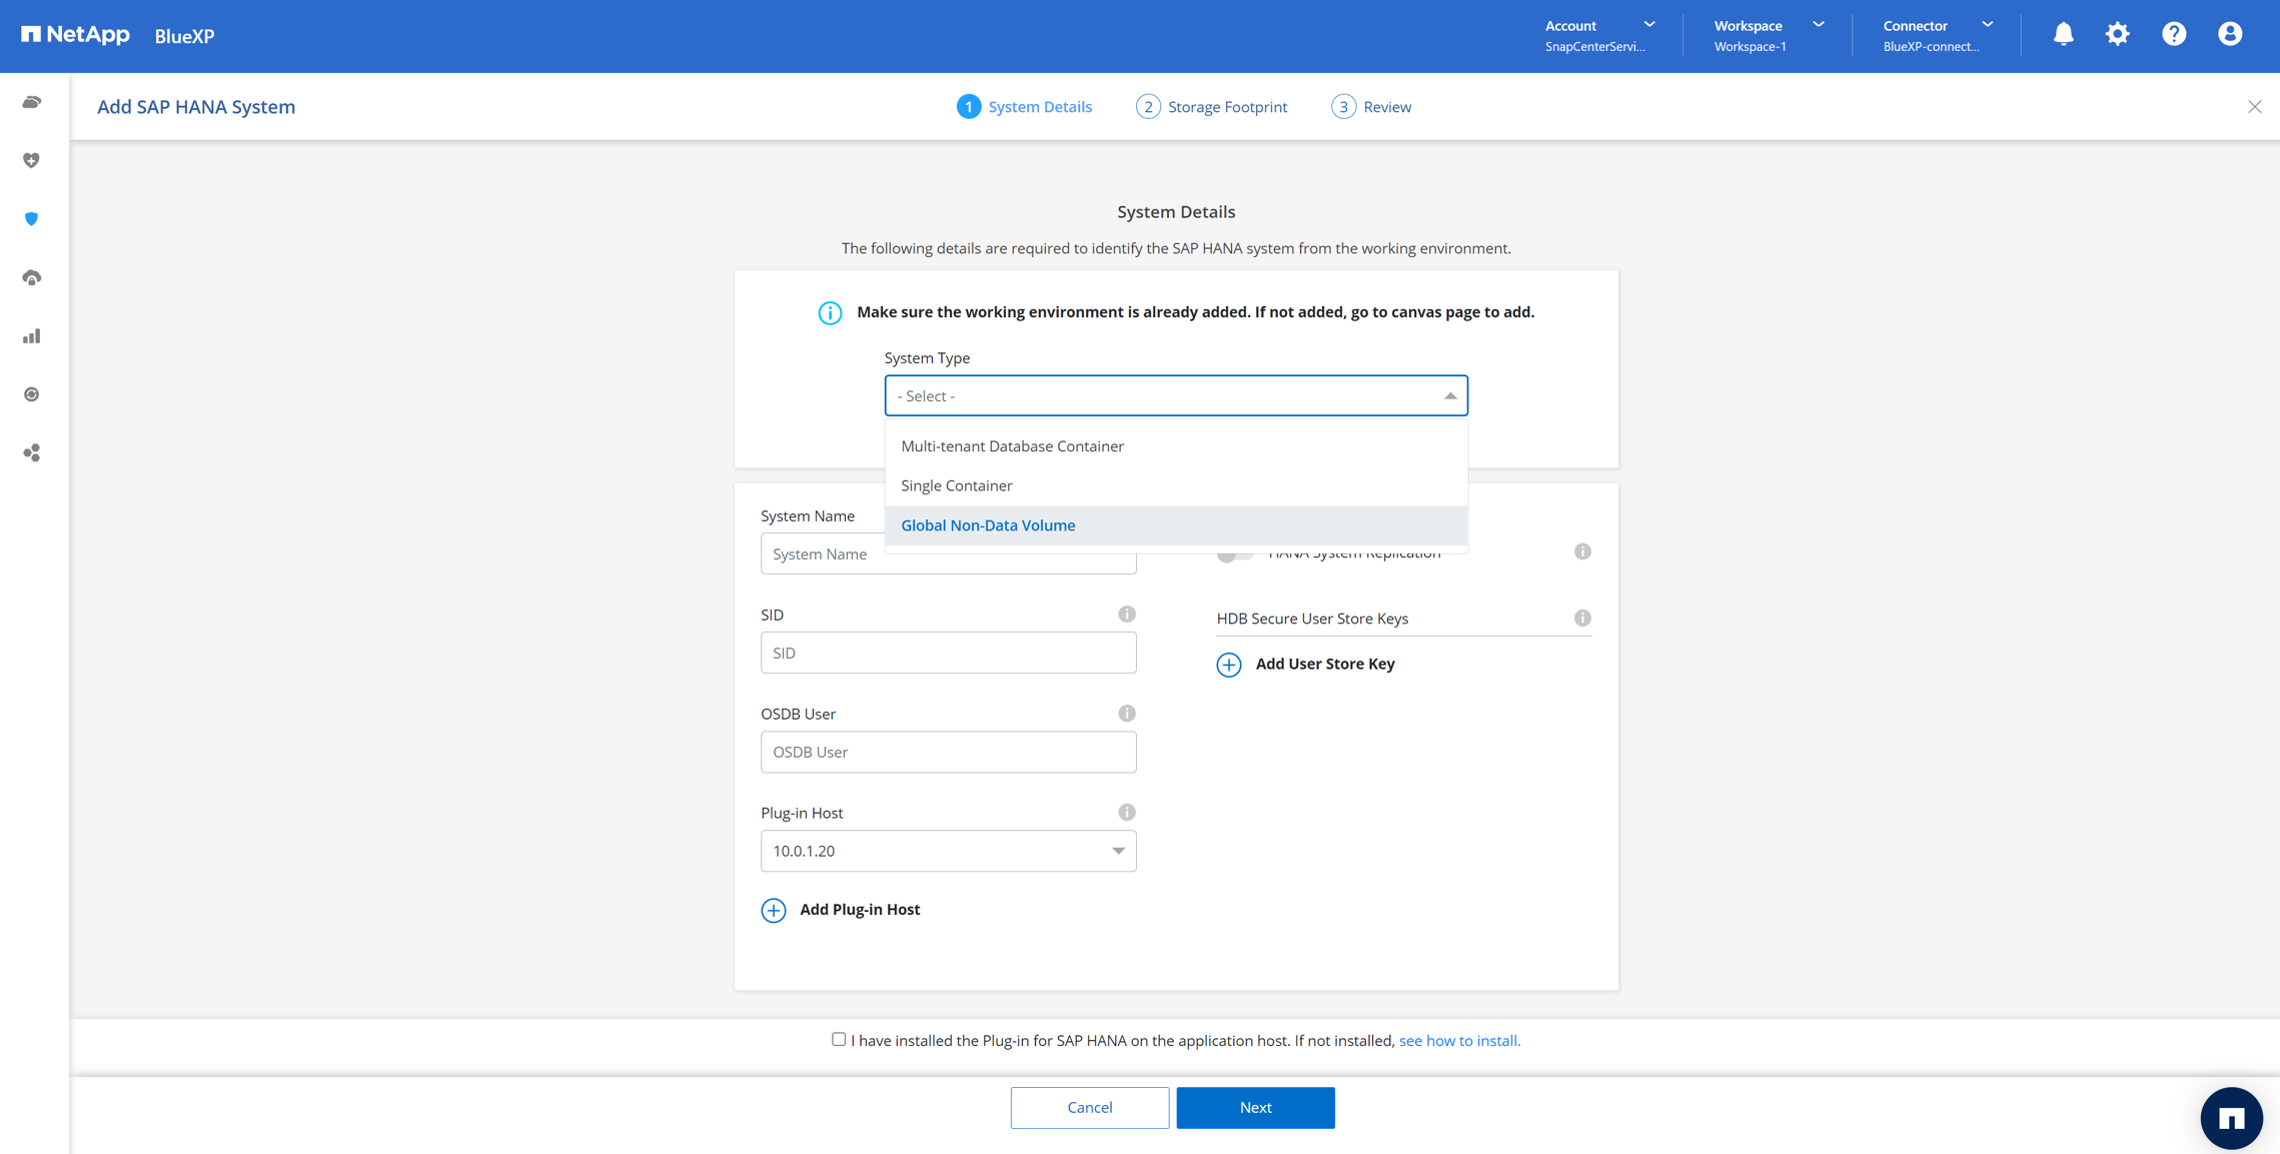Select the shield Protection sidebar icon
This screenshot has height=1154, width=2280.
(x=32, y=219)
